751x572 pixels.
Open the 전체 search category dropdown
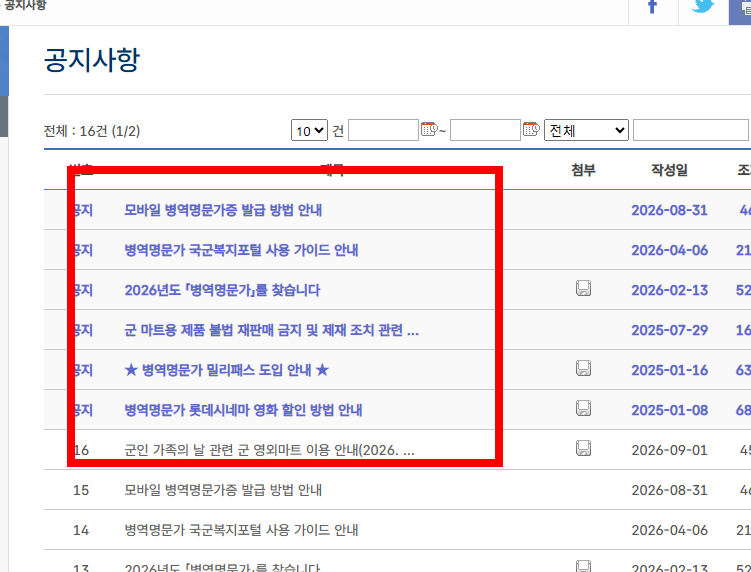586,130
